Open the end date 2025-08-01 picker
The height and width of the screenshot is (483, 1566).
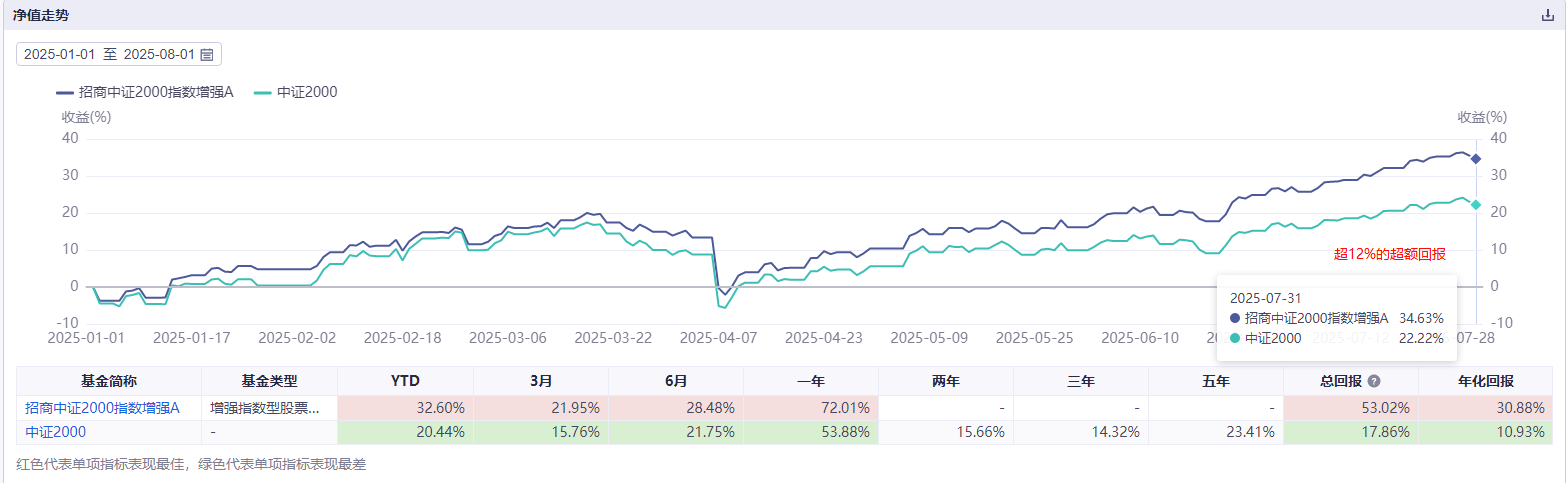(159, 55)
